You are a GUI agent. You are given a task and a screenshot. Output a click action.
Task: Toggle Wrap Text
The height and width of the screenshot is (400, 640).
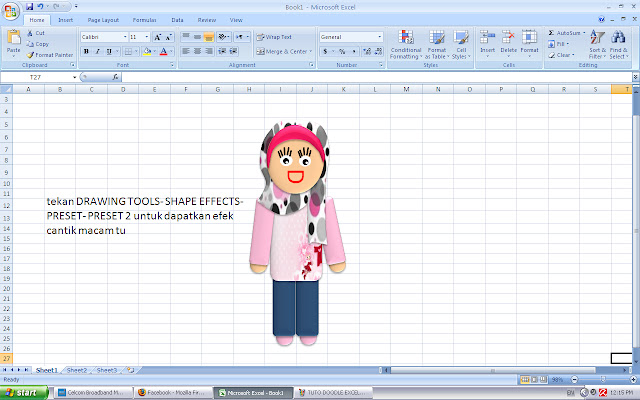tap(274, 37)
